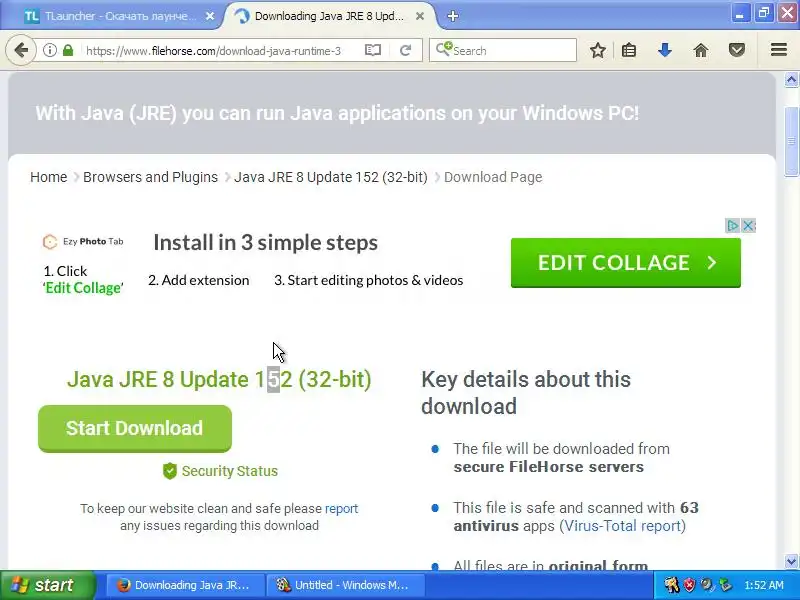Click the scrollbar up arrow
This screenshot has width=800, height=600.
[x=791, y=80]
